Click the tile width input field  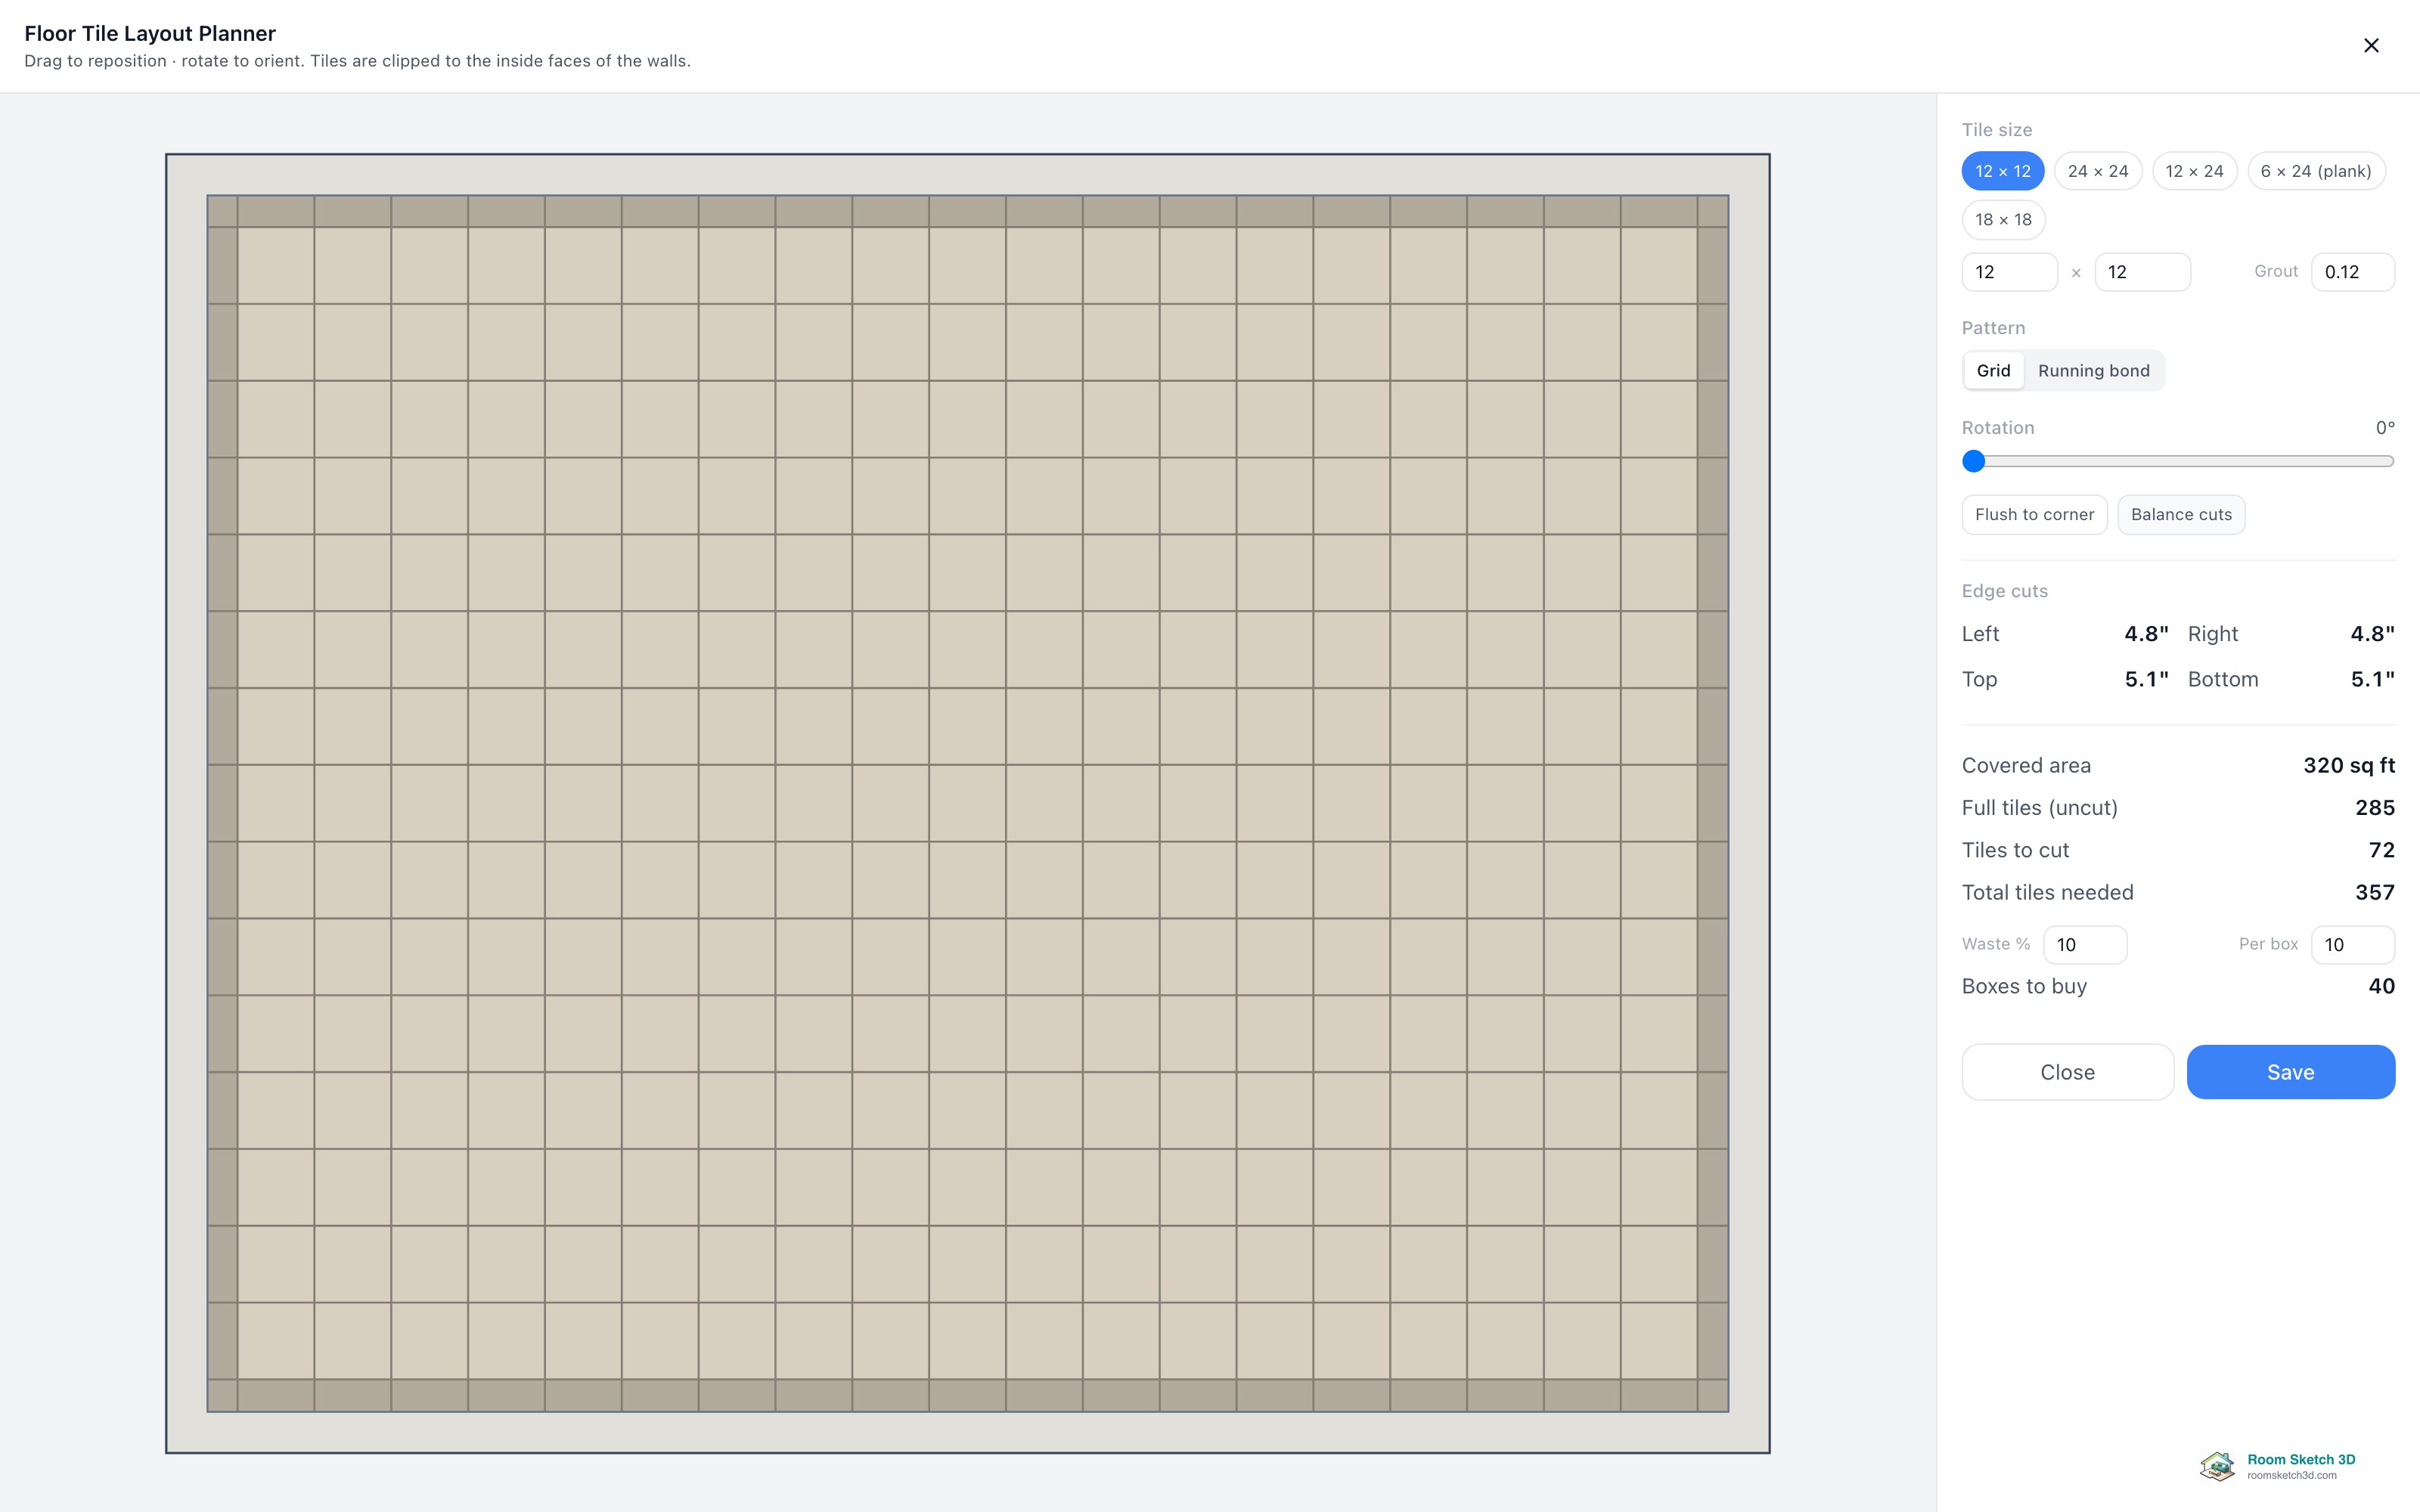(2009, 272)
